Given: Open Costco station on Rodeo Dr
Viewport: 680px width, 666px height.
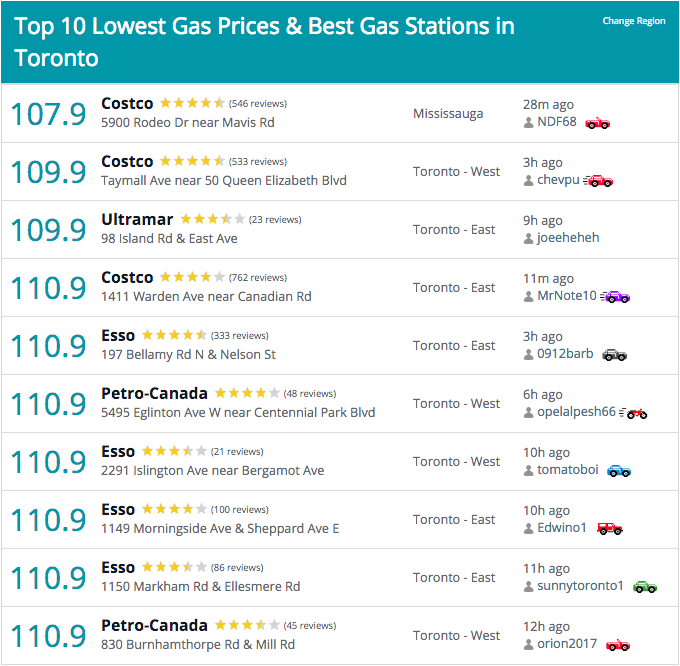Looking at the screenshot, I should point(127,104).
